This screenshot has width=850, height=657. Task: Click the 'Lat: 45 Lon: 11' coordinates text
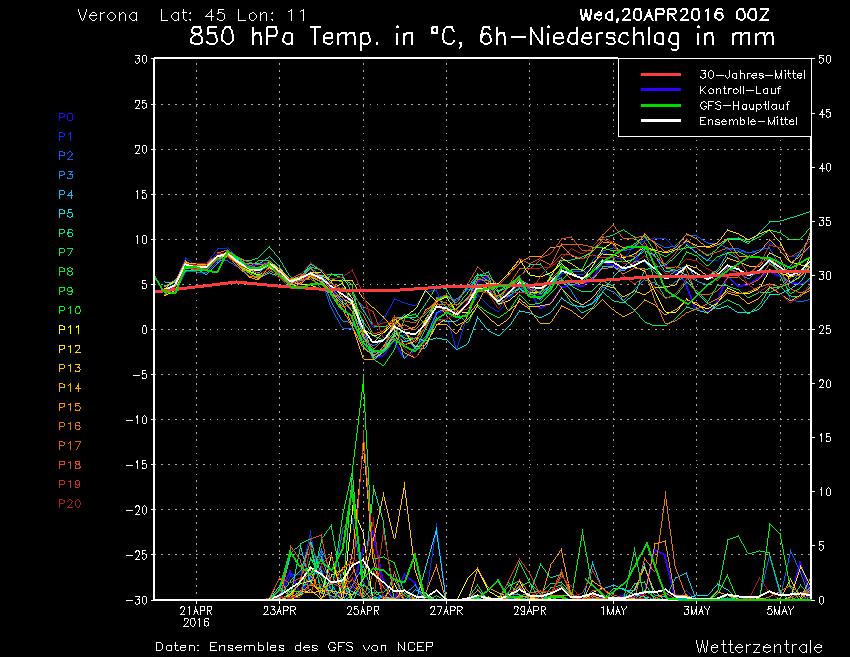coord(233,15)
